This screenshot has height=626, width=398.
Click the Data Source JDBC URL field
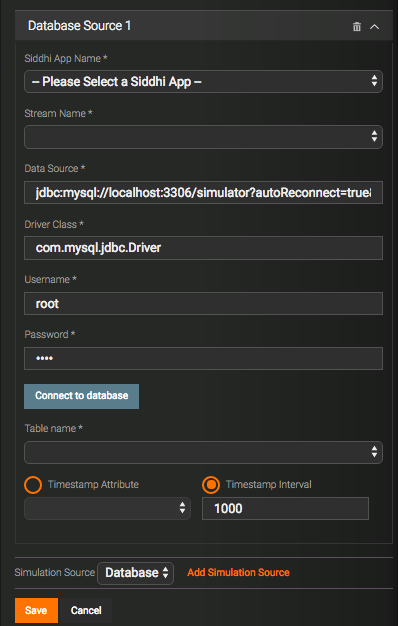[x=203, y=192]
